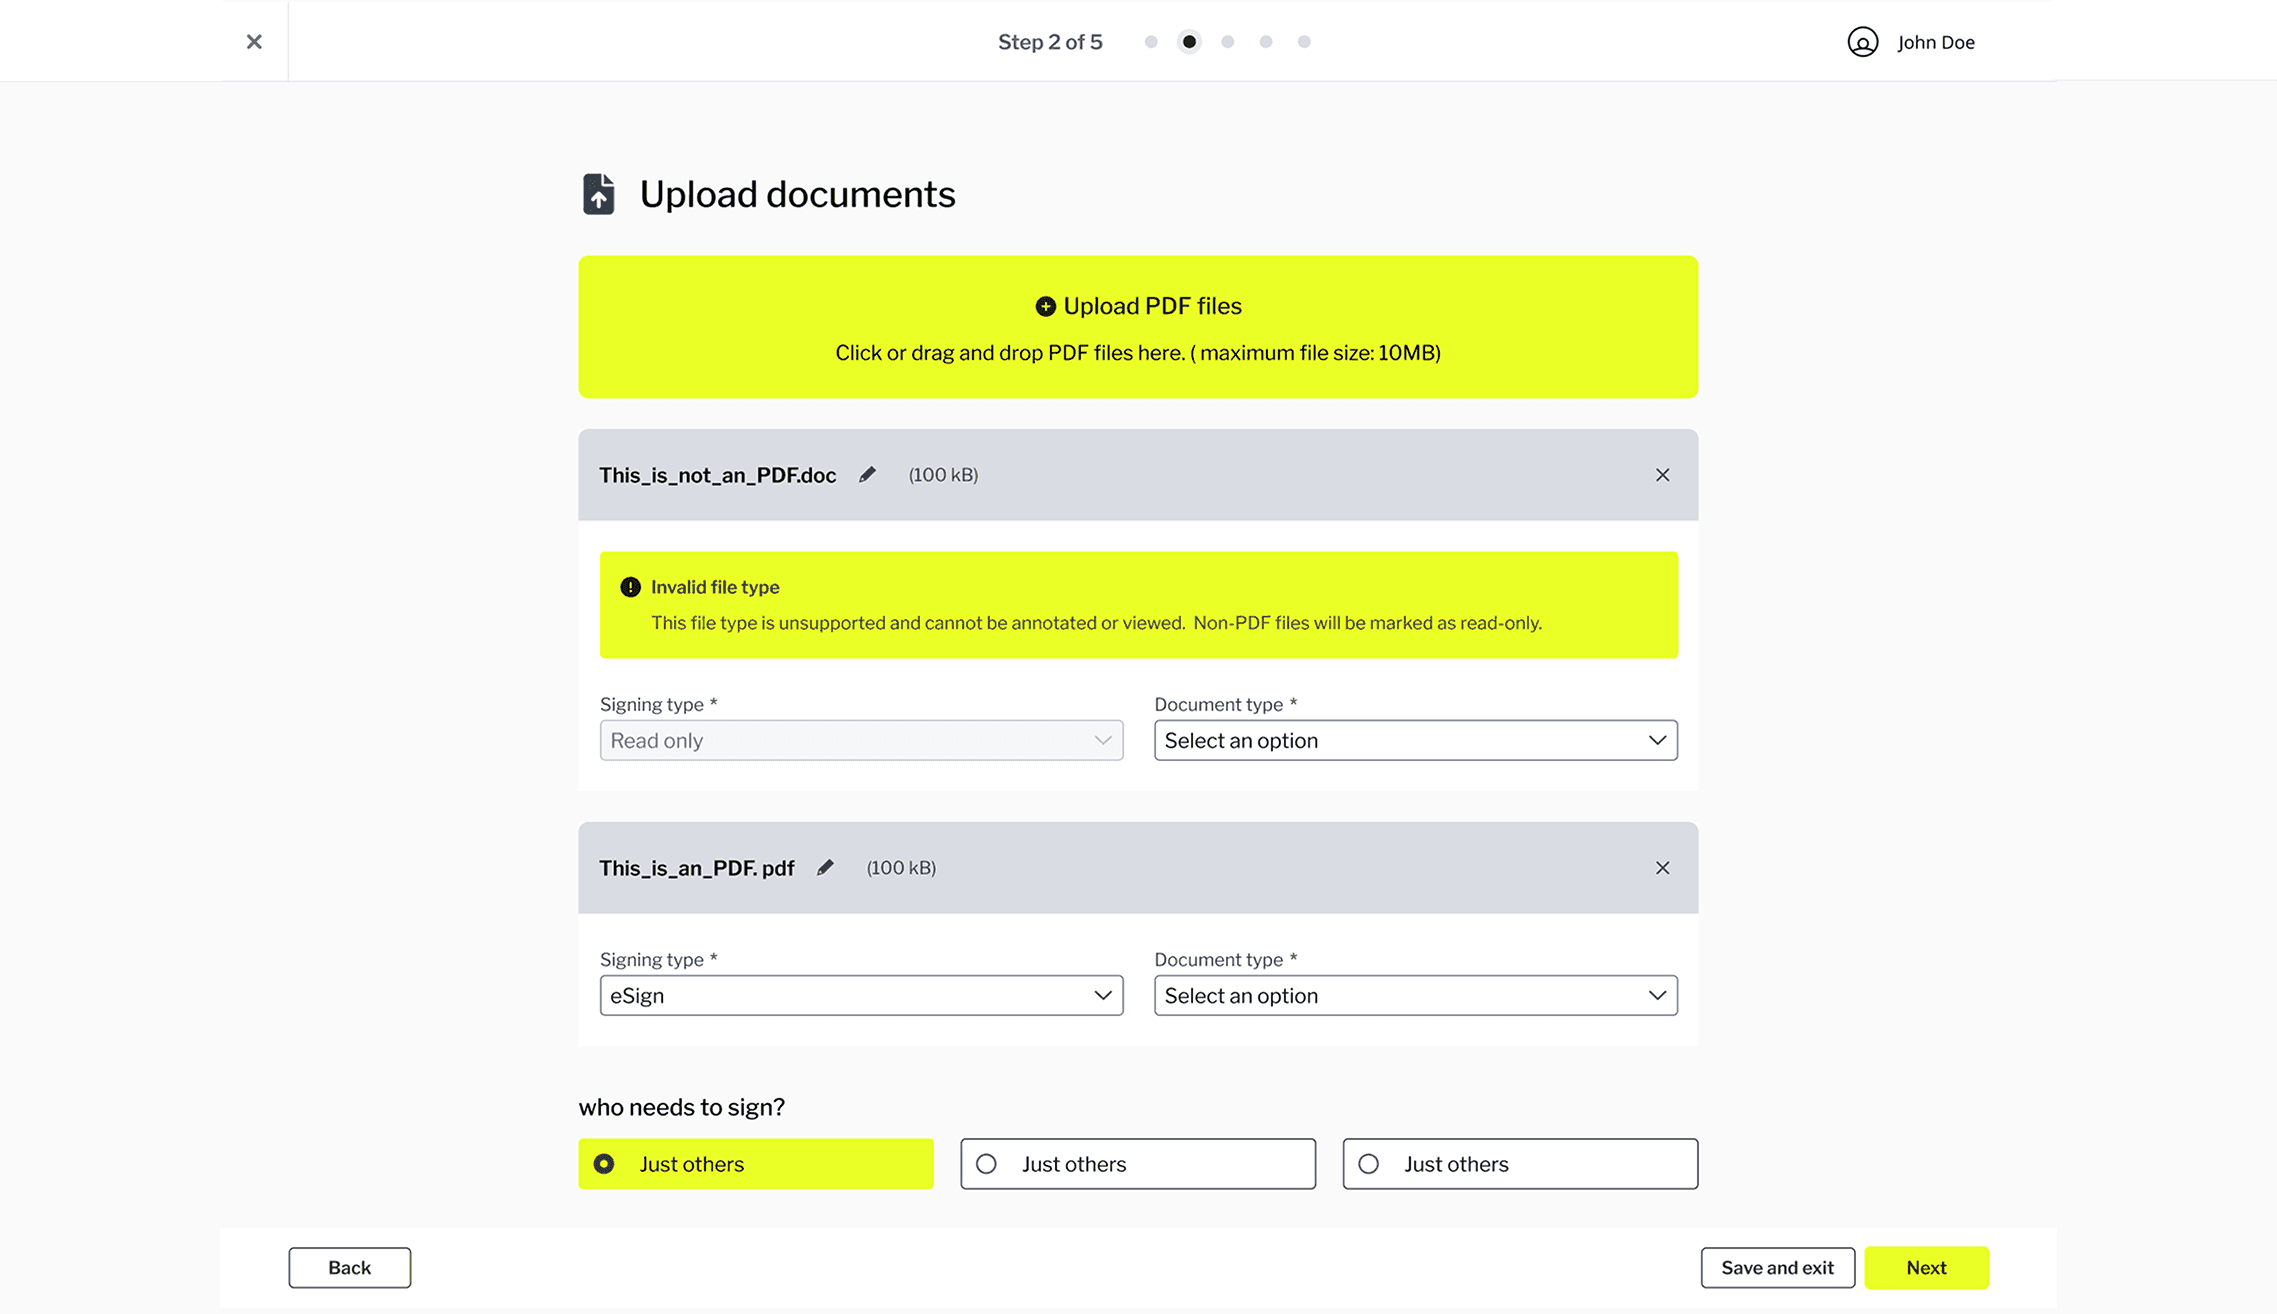Click the Invalid file type warning icon

click(x=630, y=587)
